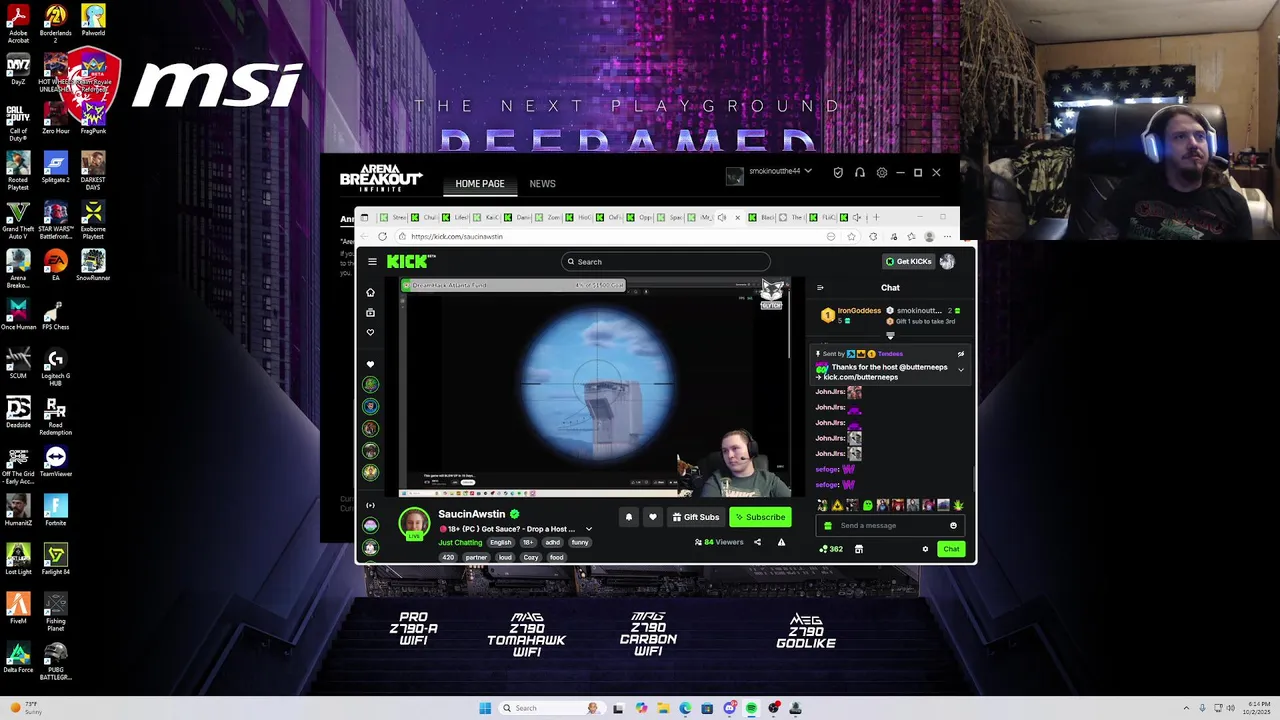
Task: Select the HOME PAGE tab
Action: coord(480,184)
